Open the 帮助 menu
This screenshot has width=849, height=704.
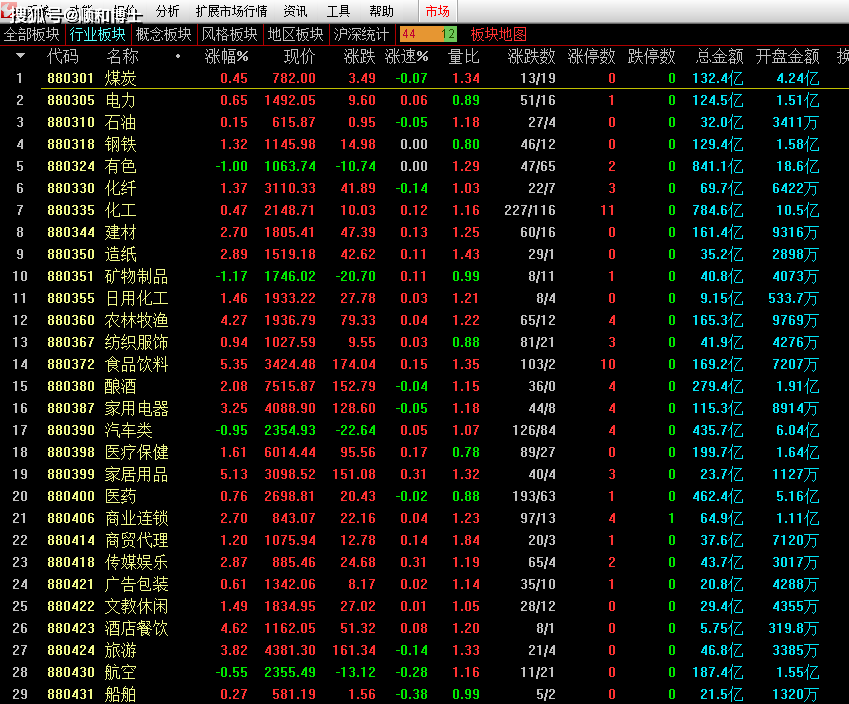coord(381,11)
